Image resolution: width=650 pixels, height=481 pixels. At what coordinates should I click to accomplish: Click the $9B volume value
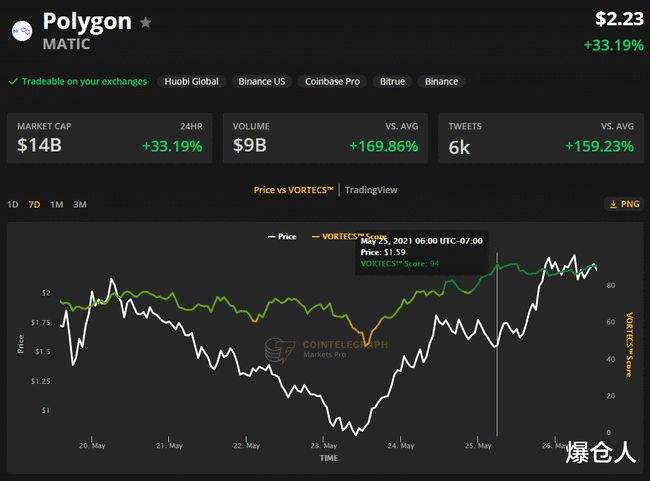(250, 145)
